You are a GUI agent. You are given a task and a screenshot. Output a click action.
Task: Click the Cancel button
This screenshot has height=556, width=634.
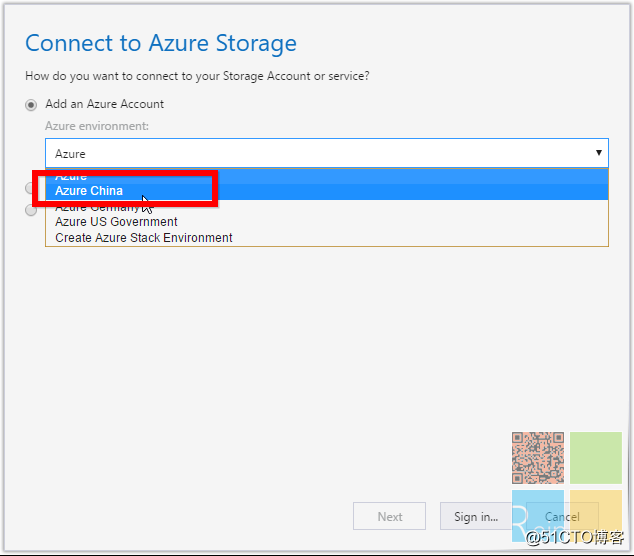562,516
